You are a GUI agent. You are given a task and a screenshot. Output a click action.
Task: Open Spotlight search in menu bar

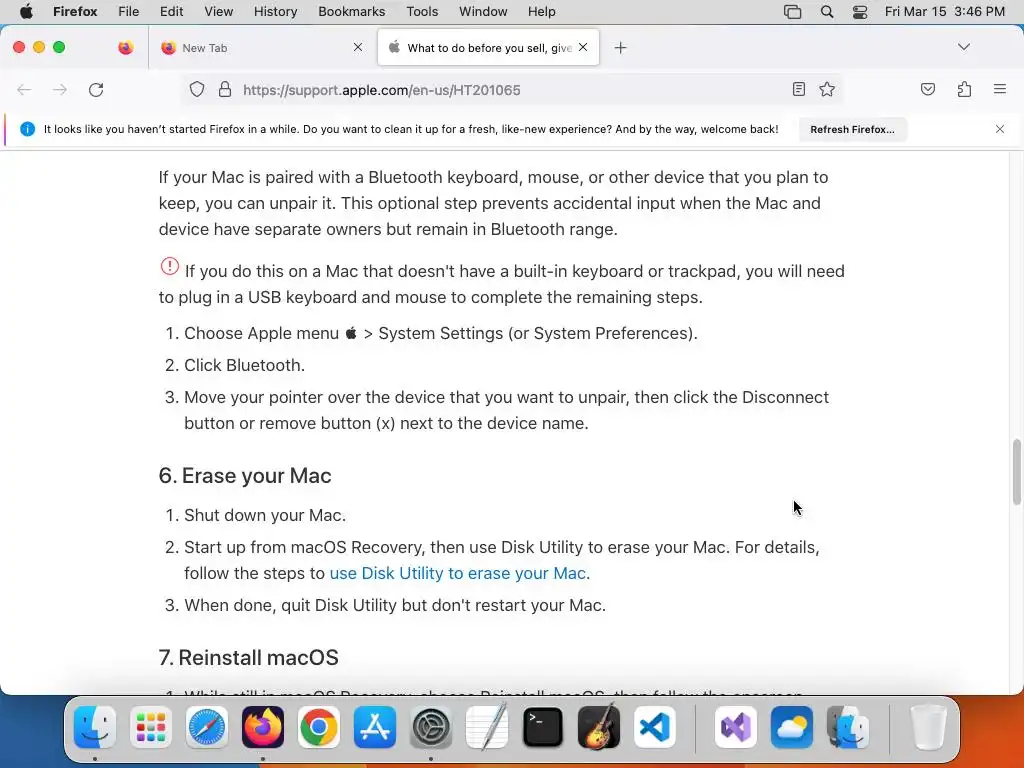pyautogui.click(x=827, y=12)
